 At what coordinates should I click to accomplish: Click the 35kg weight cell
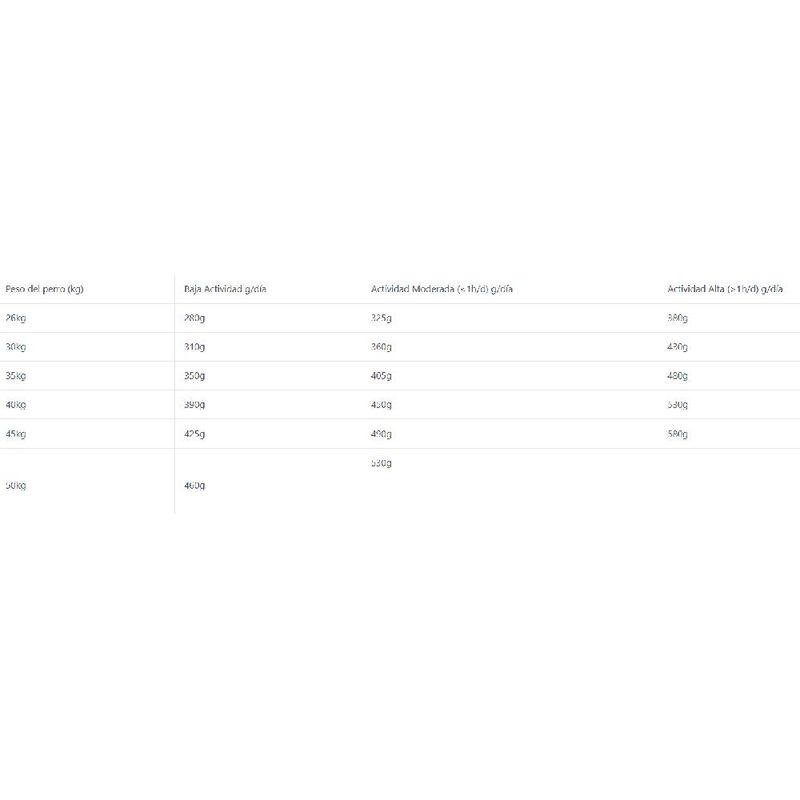(x=15, y=376)
